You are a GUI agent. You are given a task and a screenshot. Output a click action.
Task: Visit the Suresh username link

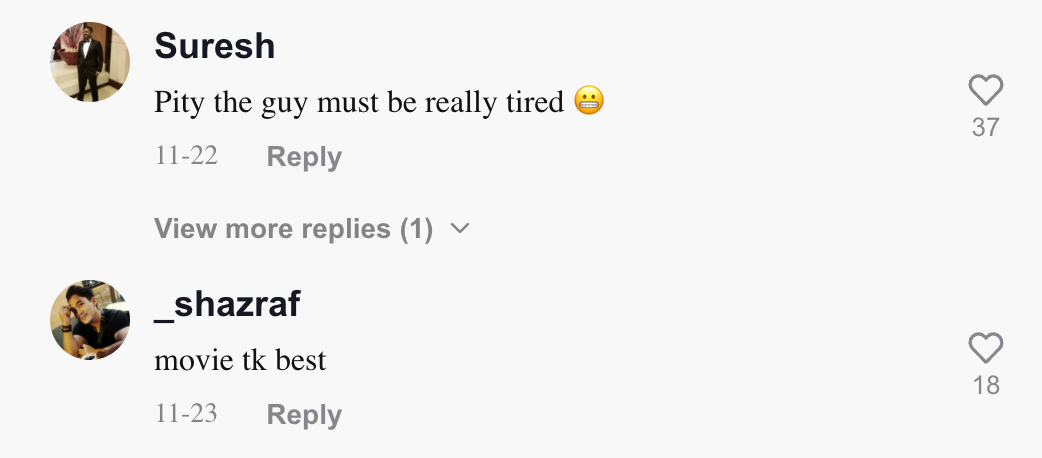click(x=215, y=46)
